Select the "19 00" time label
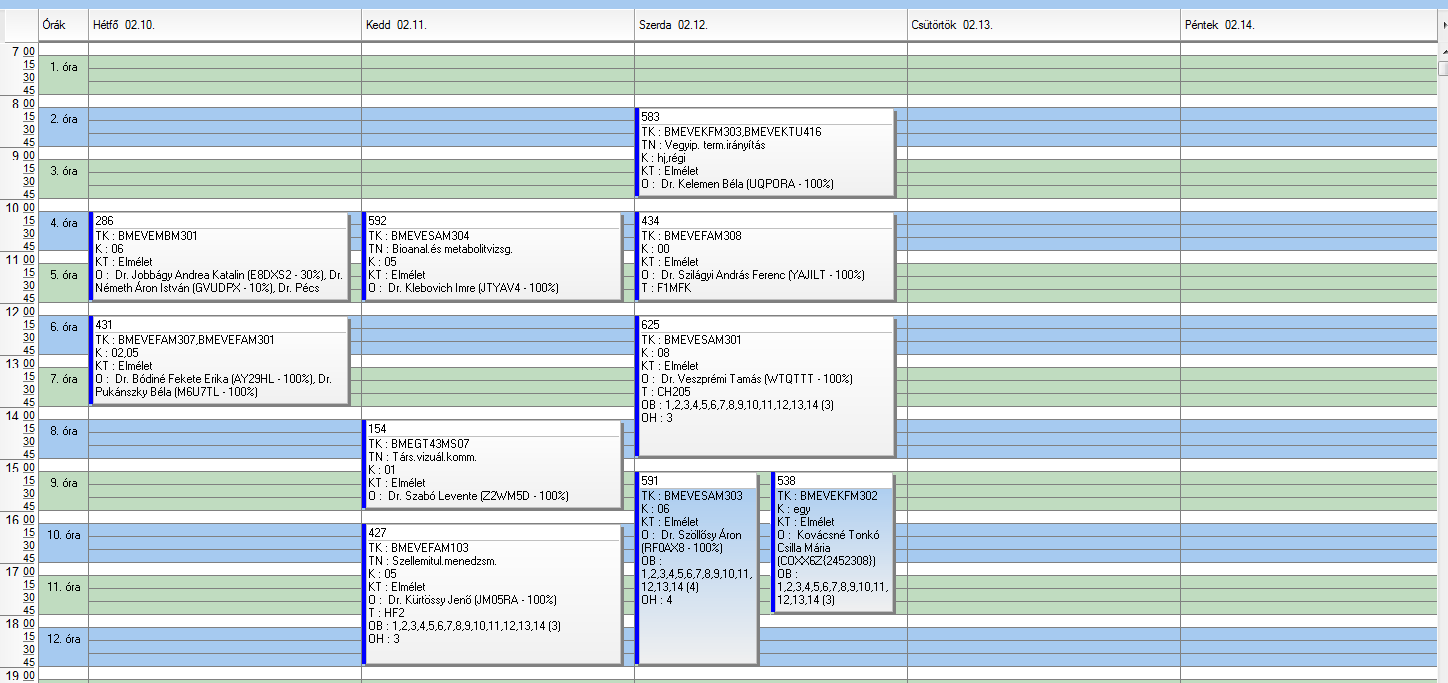 20,674
